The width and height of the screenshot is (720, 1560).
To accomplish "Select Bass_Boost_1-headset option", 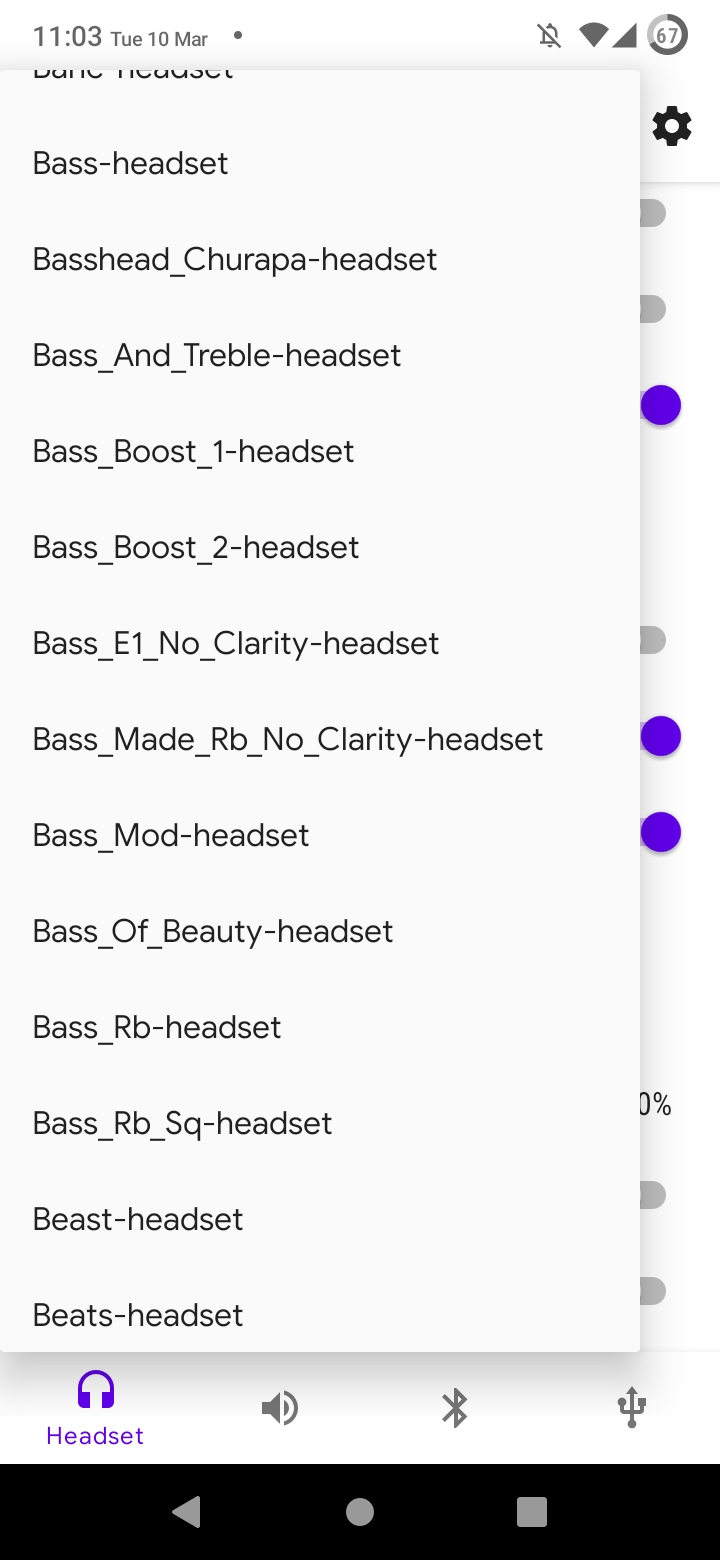I will click(x=320, y=451).
